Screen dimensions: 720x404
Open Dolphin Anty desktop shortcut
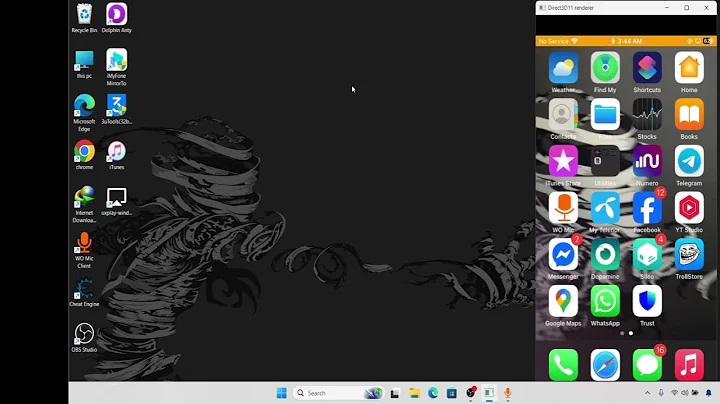(117, 18)
